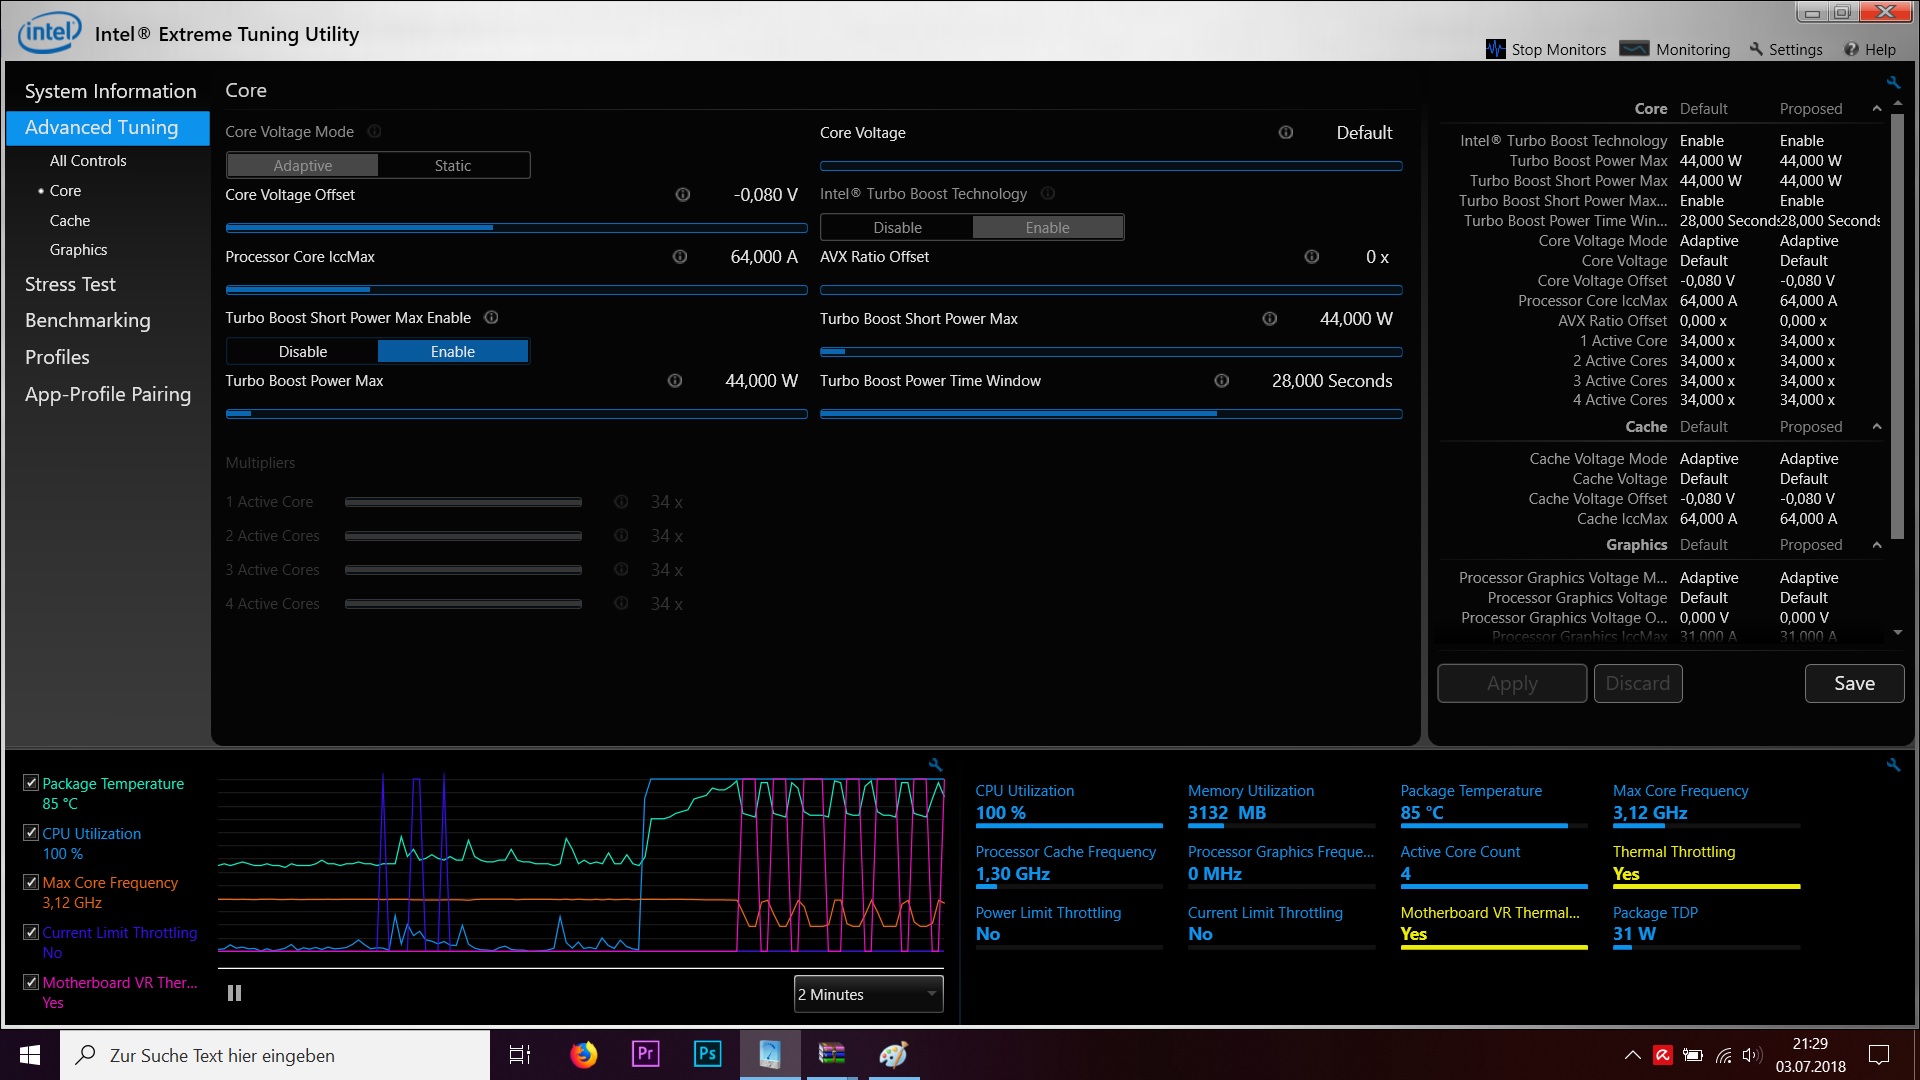Collapse the Cache section in proposed panel

click(x=1877, y=427)
